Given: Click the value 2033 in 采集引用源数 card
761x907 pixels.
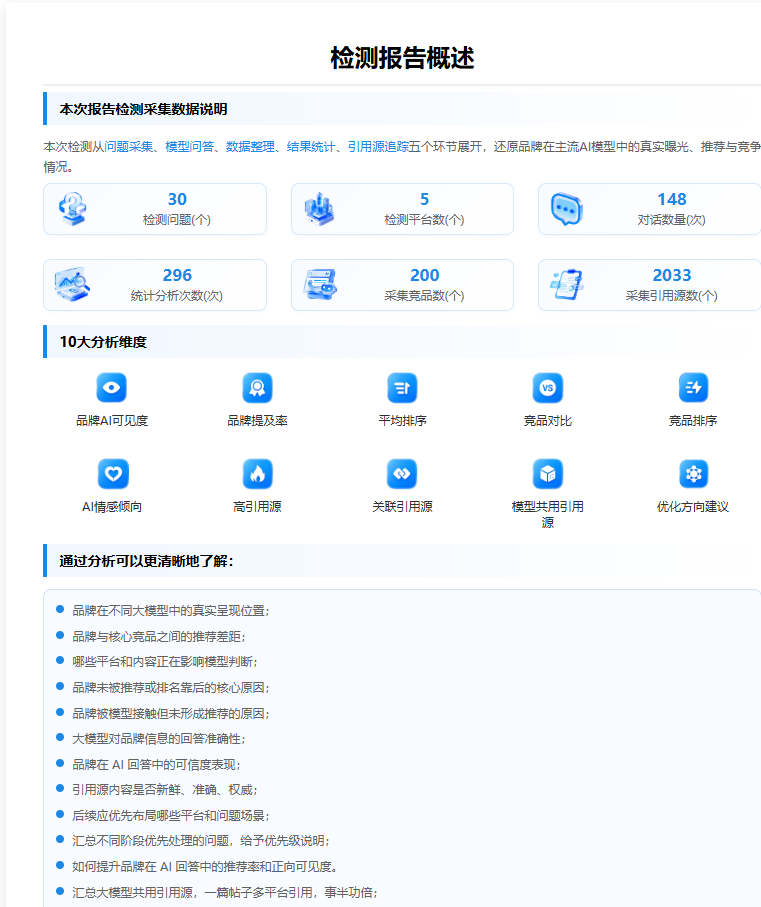Looking at the screenshot, I should [672, 275].
